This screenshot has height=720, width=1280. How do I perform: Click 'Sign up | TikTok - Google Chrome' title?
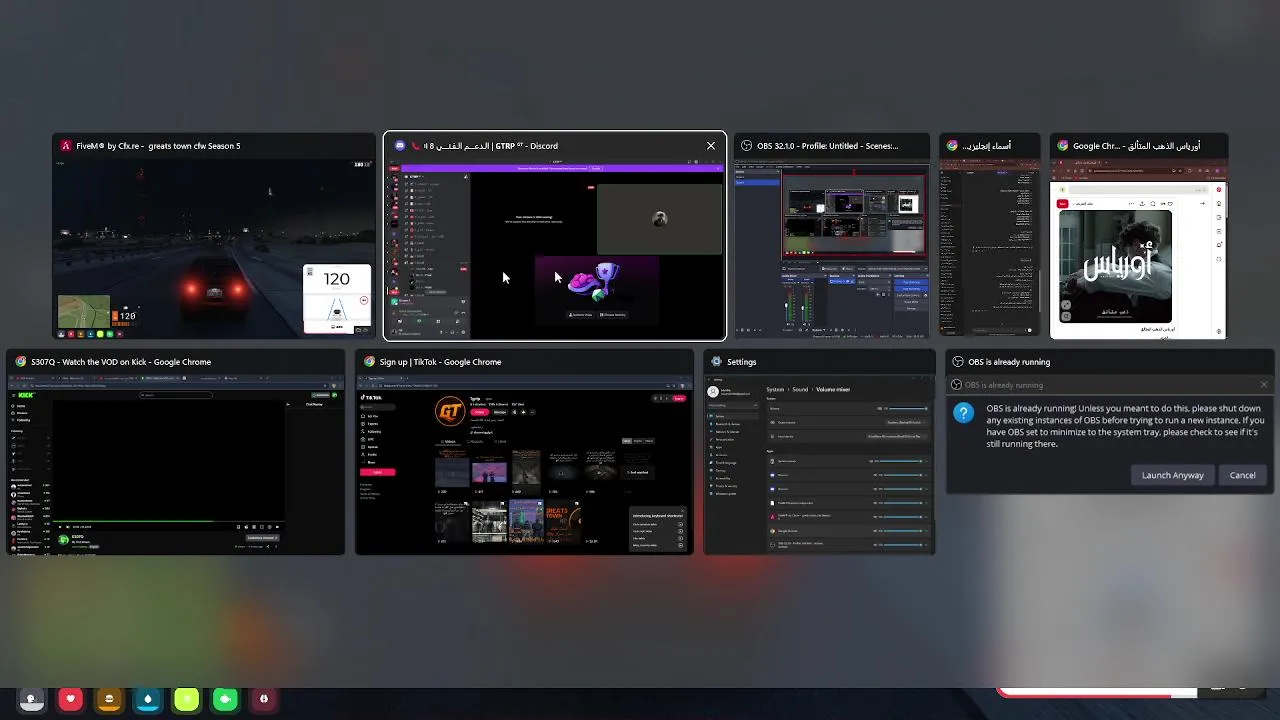tap(440, 362)
